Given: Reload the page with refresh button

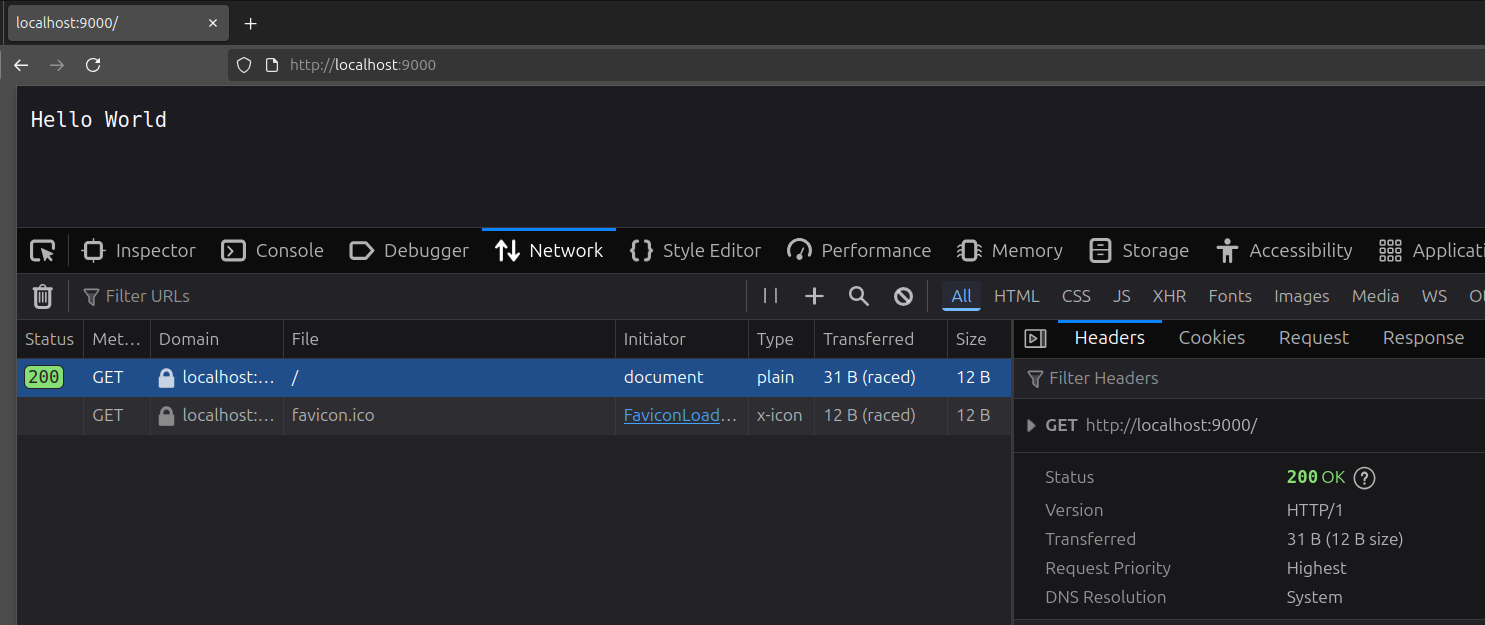Looking at the screenshot, I should tap(93, 65).
